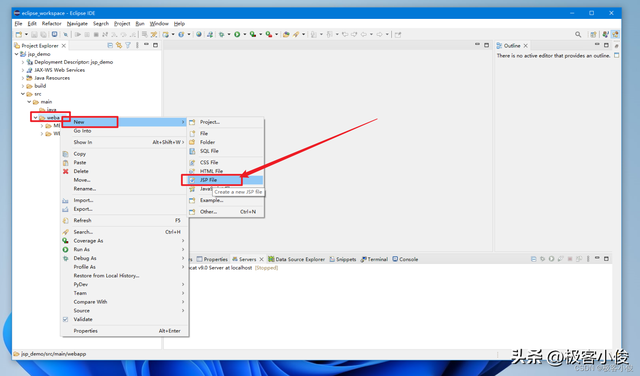Maximize the editor area

[x=487, y=45]
